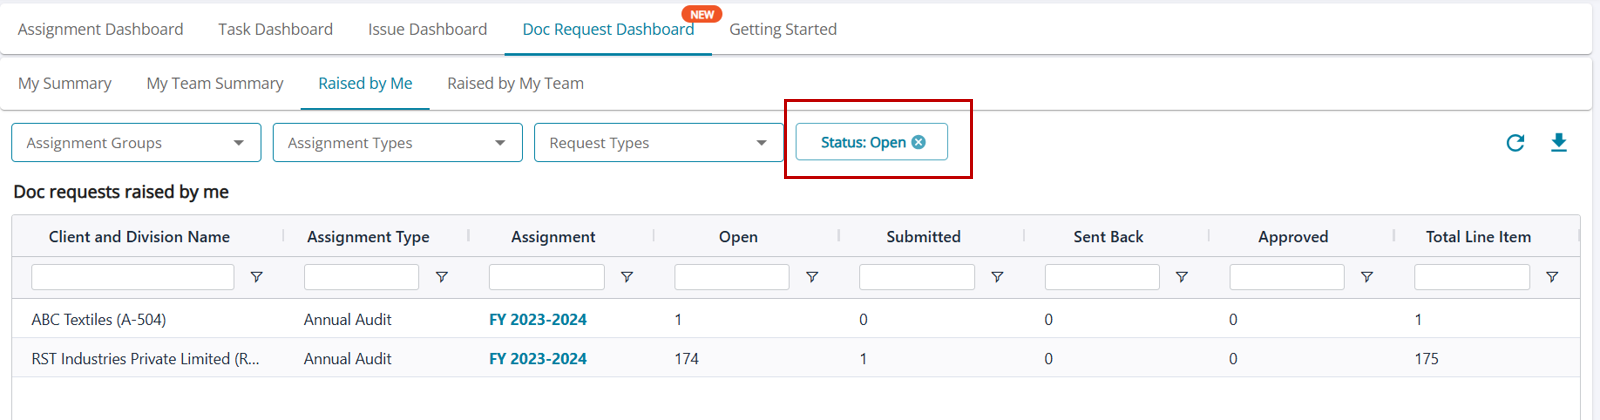Image resolution: width=1600 pixels, height=420 pixels.
Task: Expand the Assignment Groups dropdown
Action: [136, 143]
